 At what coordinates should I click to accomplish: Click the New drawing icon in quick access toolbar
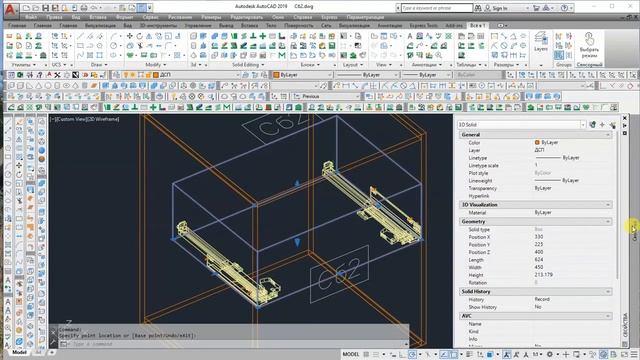pos(26,8)
